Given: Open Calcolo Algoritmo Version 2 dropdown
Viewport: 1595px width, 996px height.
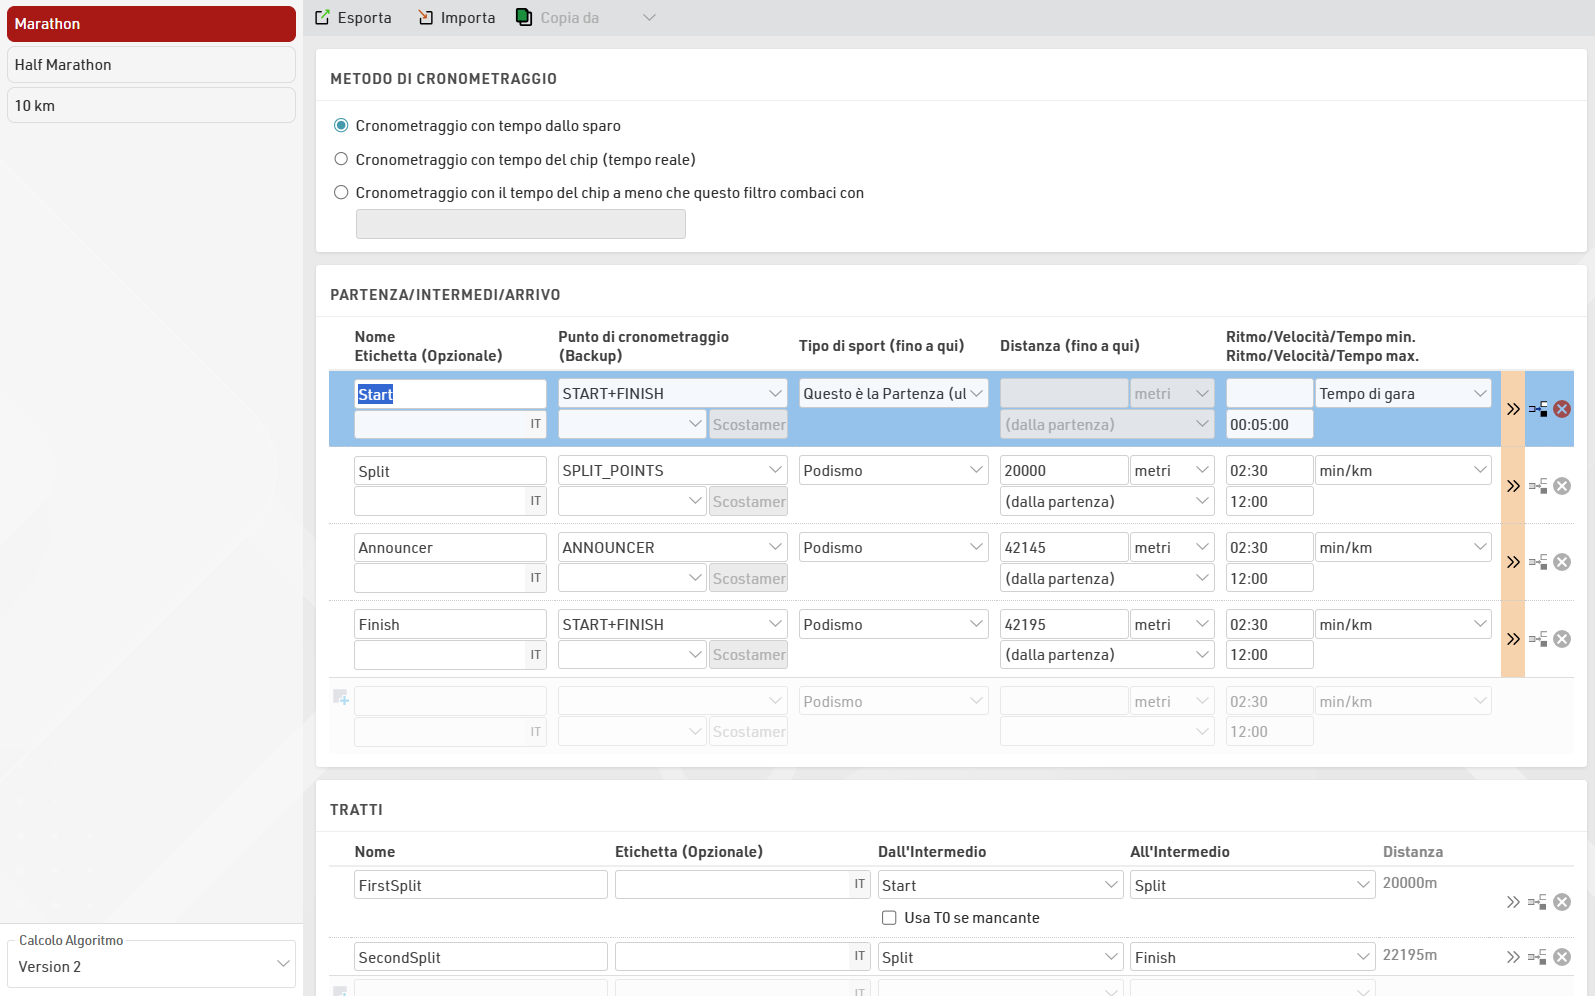Looking at the screenshot, I should (152, 966).
